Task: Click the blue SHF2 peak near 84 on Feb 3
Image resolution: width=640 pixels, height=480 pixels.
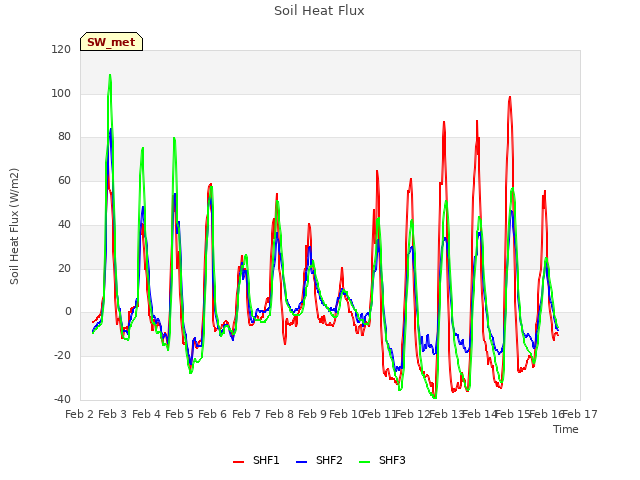Action: click(111, 130)
